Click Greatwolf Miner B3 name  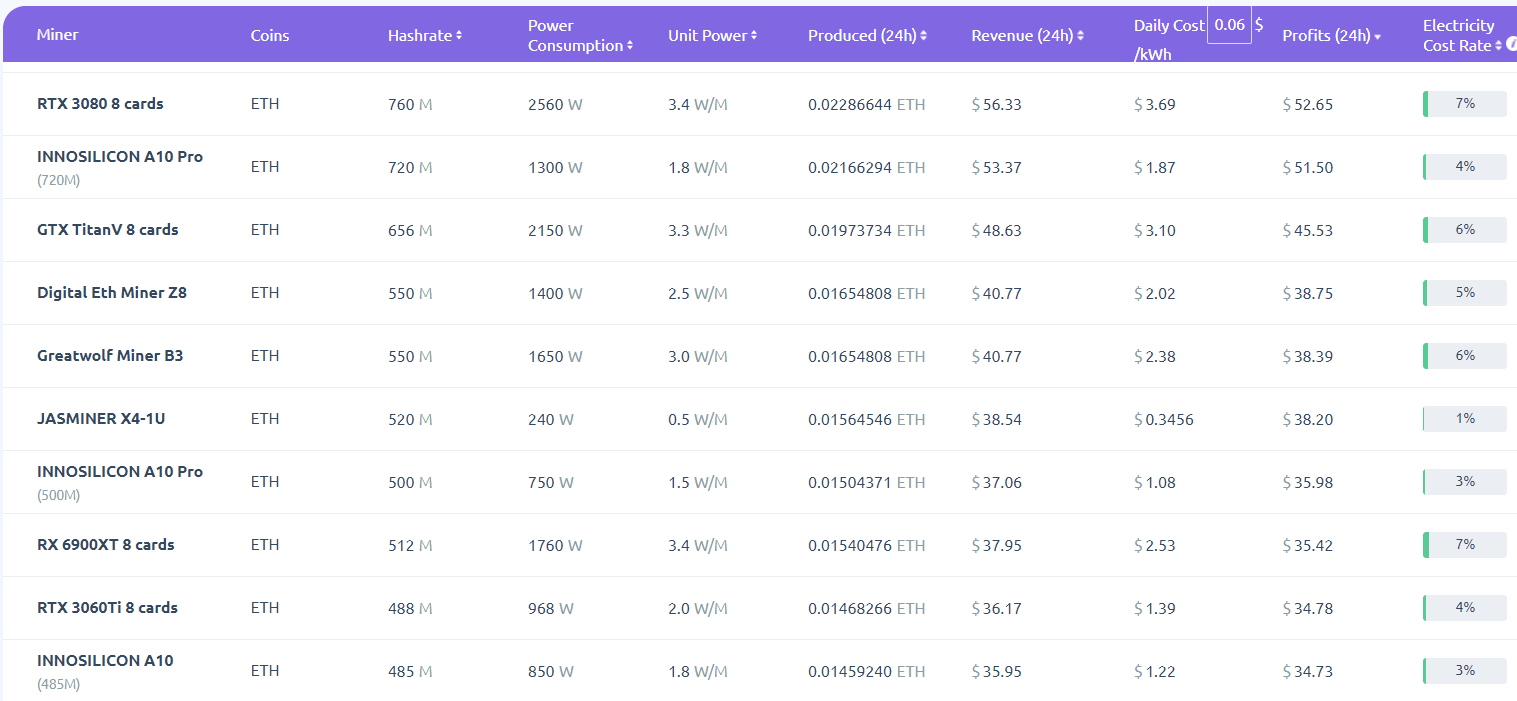(110, 356)
